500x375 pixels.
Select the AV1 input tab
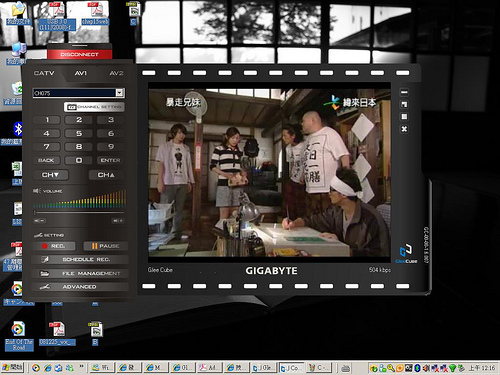[80, 73]
